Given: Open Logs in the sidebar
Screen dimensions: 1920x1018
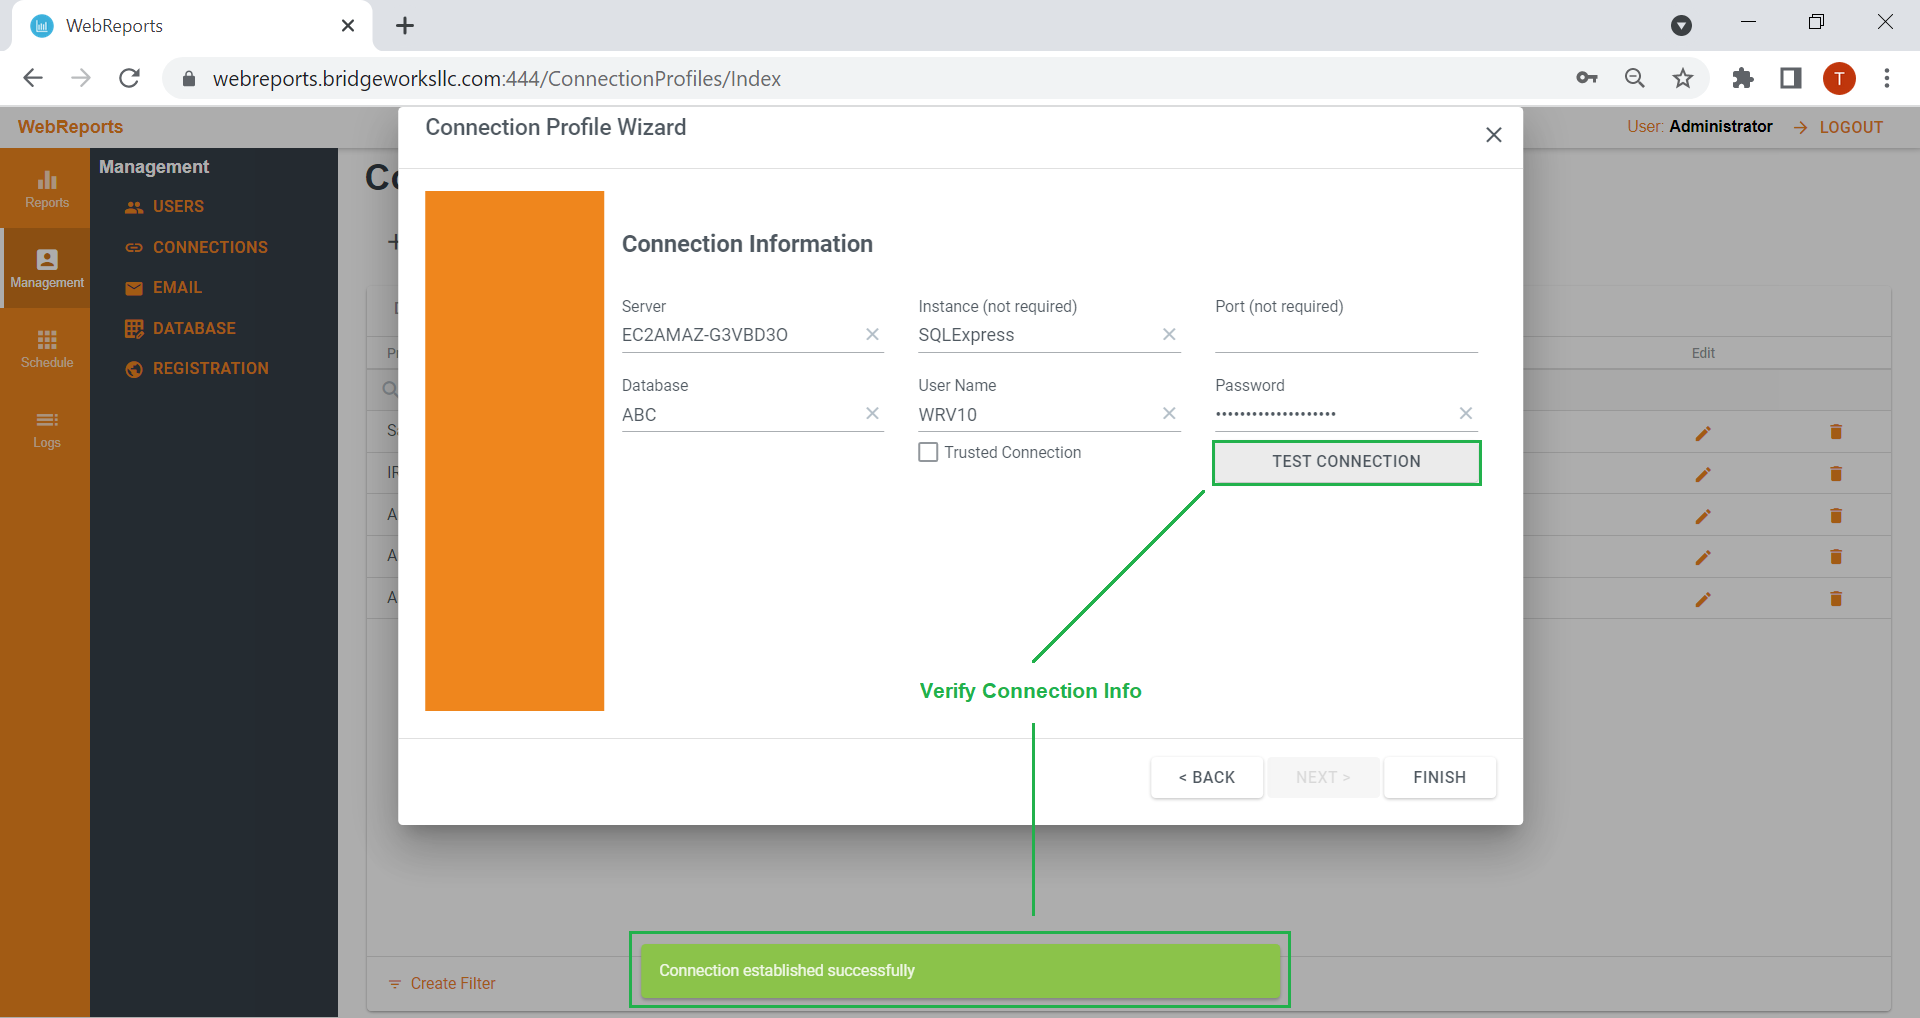Looking at the screenshot, I should 46,429.
